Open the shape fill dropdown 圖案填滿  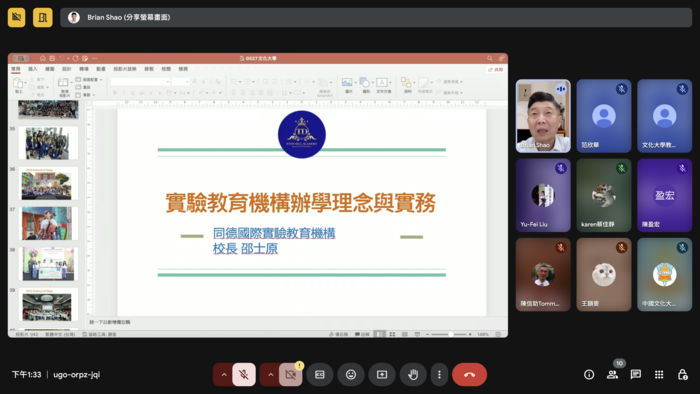(450, 82)
